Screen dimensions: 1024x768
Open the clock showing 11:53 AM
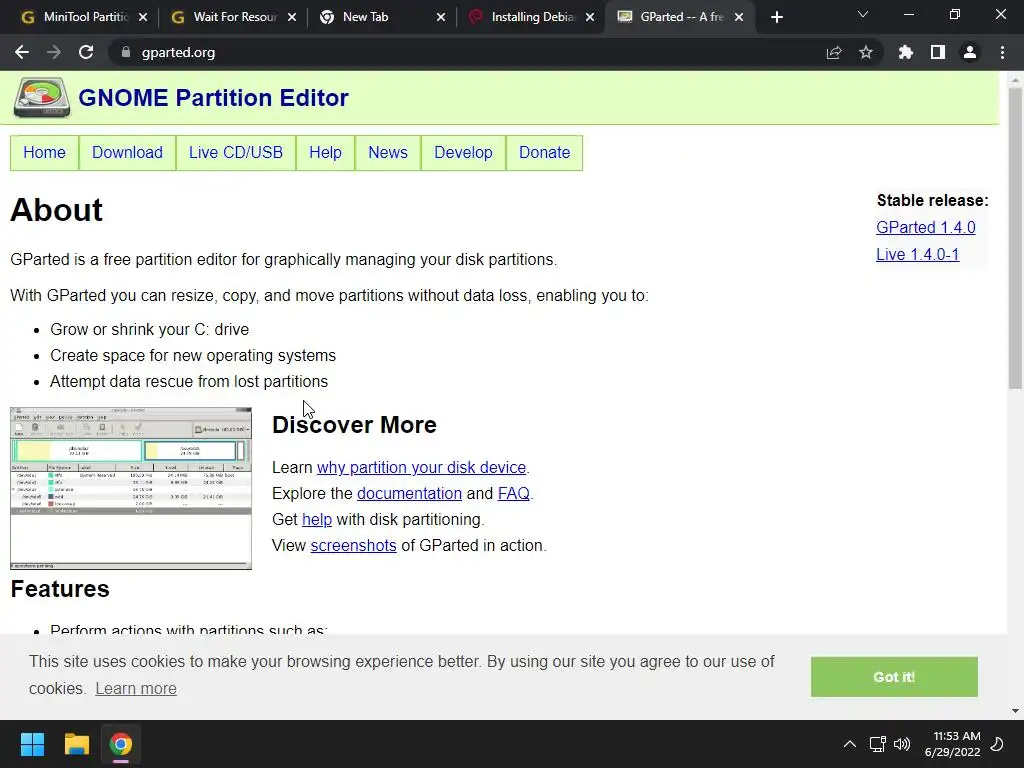pyautogui.click(x=952, y=744)
